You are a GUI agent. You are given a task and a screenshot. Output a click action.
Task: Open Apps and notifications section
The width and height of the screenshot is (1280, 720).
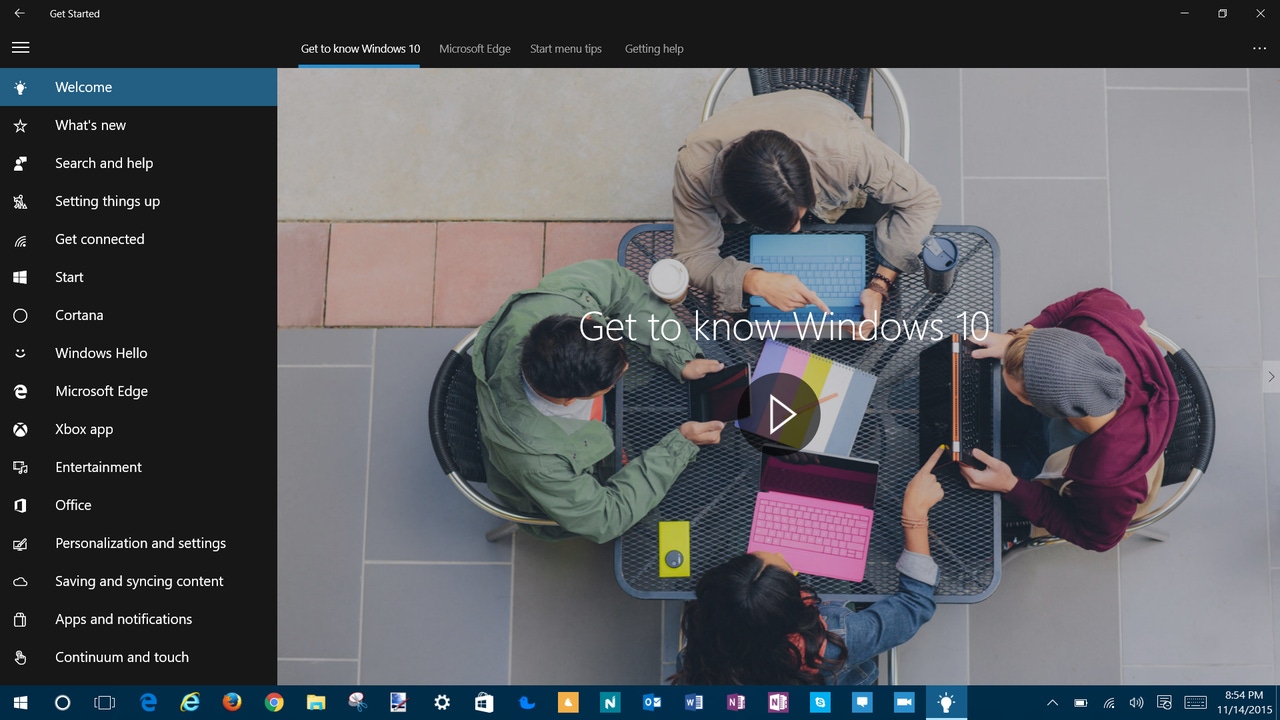pos(138,619)
